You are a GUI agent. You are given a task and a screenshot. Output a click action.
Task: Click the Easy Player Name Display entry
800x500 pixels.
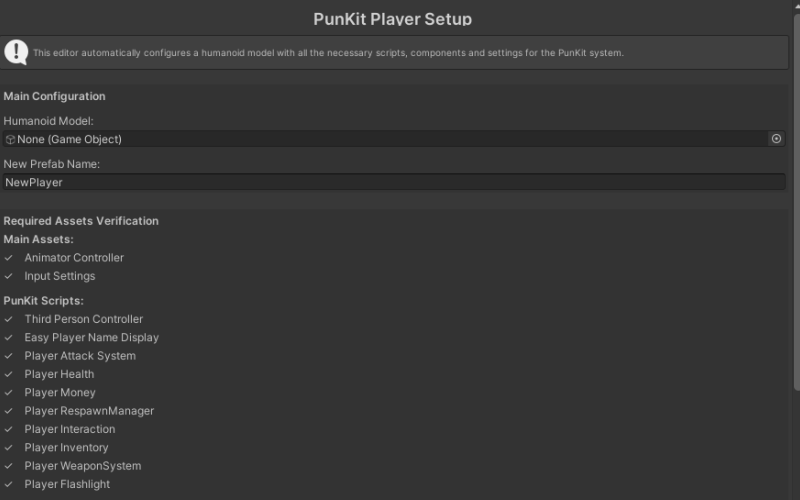tap(91, 338)
